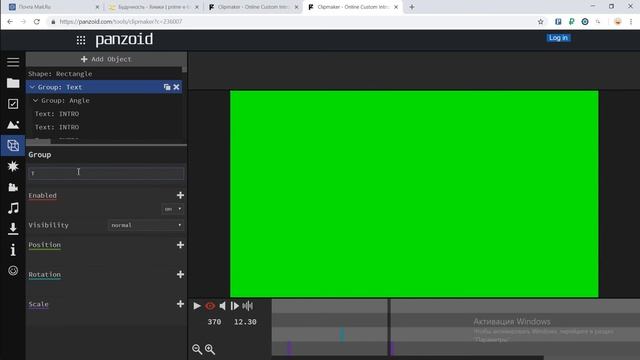Collapse the Group: Angle tree node
This screenshot has height=360, width=640.
(x=35, y=100)
